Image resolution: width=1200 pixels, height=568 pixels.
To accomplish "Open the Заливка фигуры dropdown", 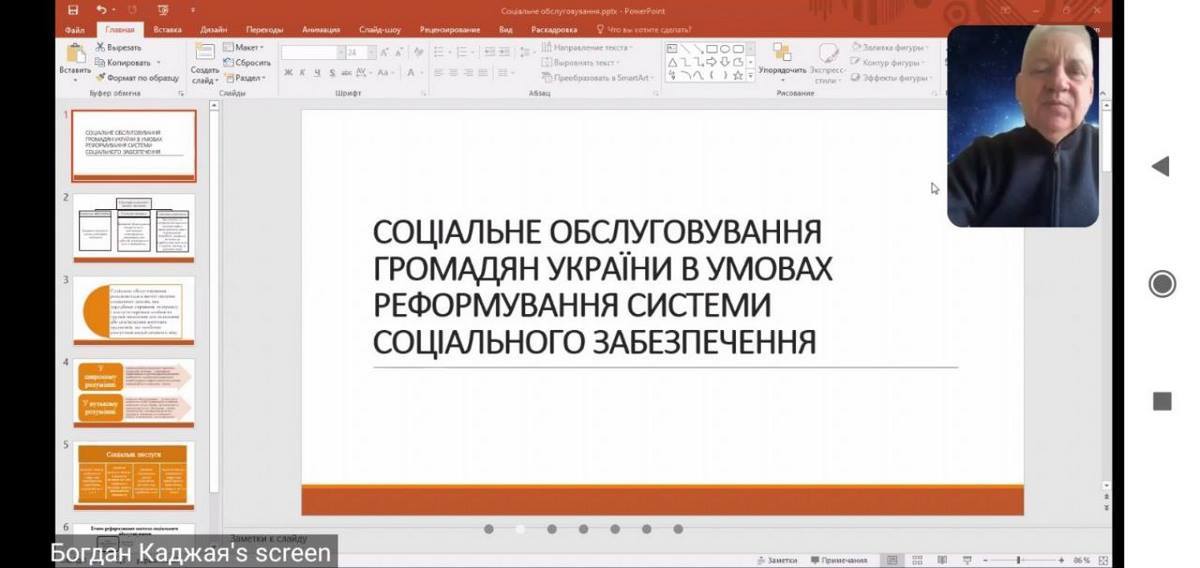I will pos(892,47).
